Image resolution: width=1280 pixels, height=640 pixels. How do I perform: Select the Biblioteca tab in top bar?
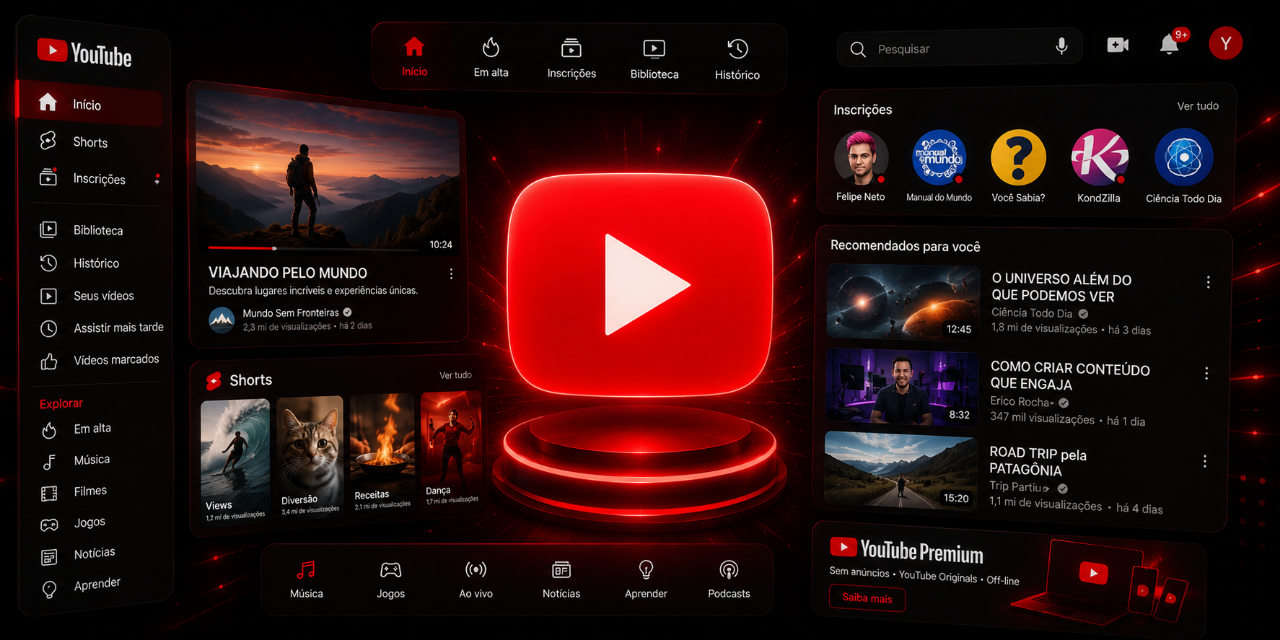[x=654, y=59]
